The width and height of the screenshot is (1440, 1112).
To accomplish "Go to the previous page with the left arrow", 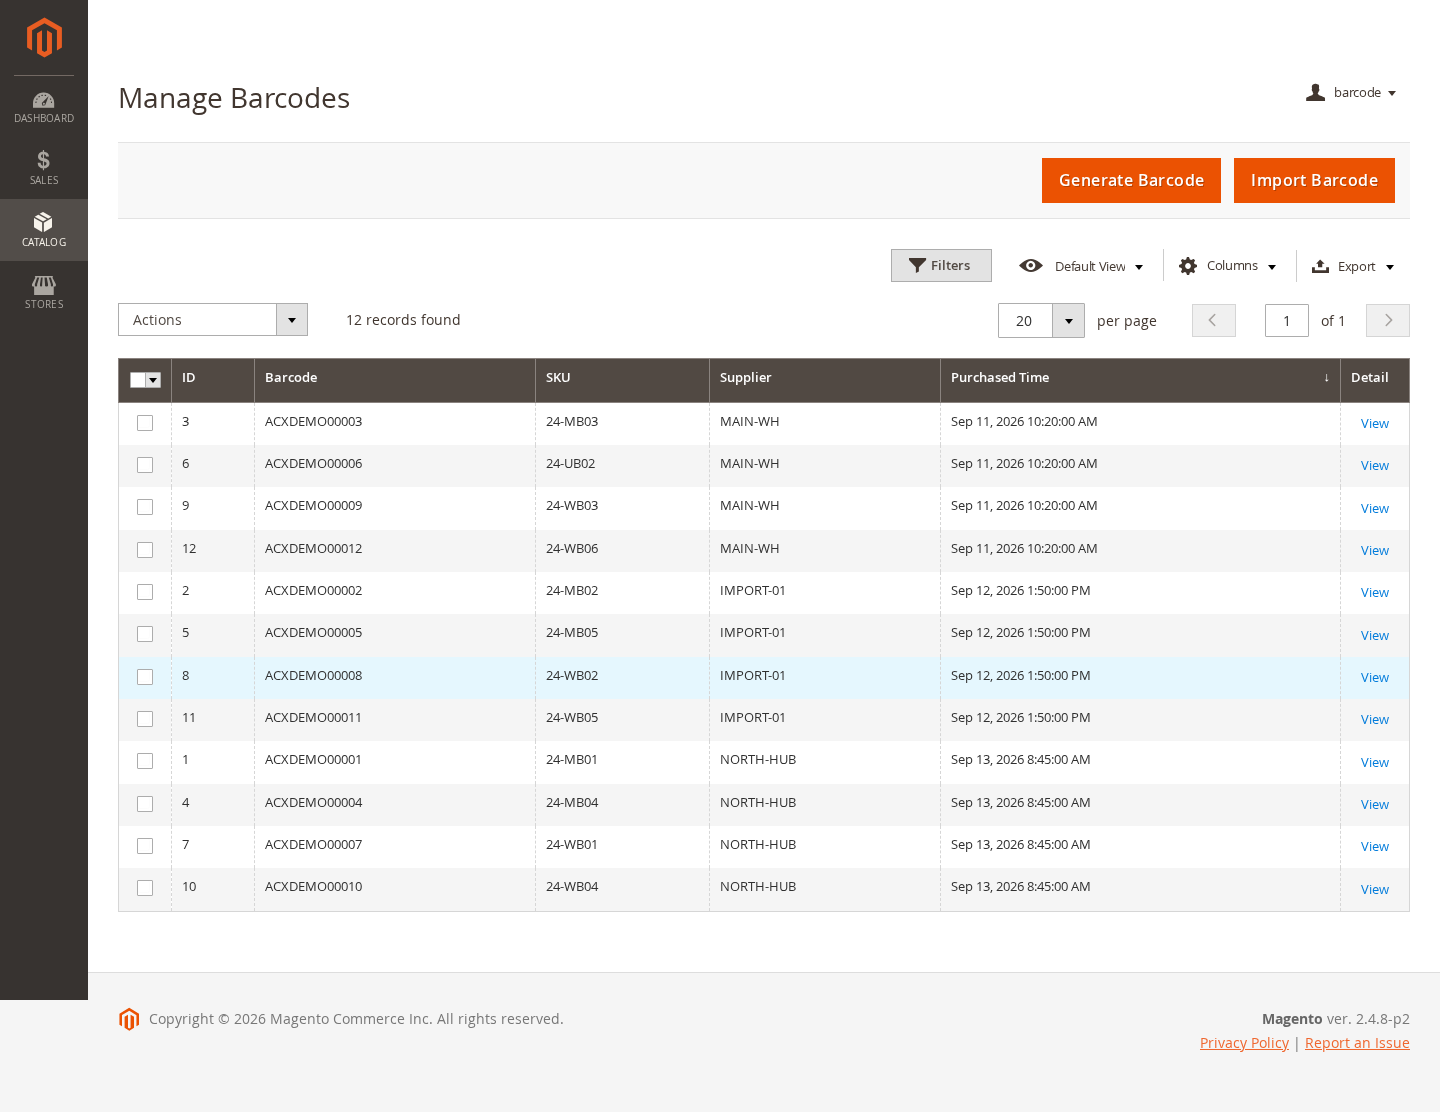I will (x=1214, y=320).
